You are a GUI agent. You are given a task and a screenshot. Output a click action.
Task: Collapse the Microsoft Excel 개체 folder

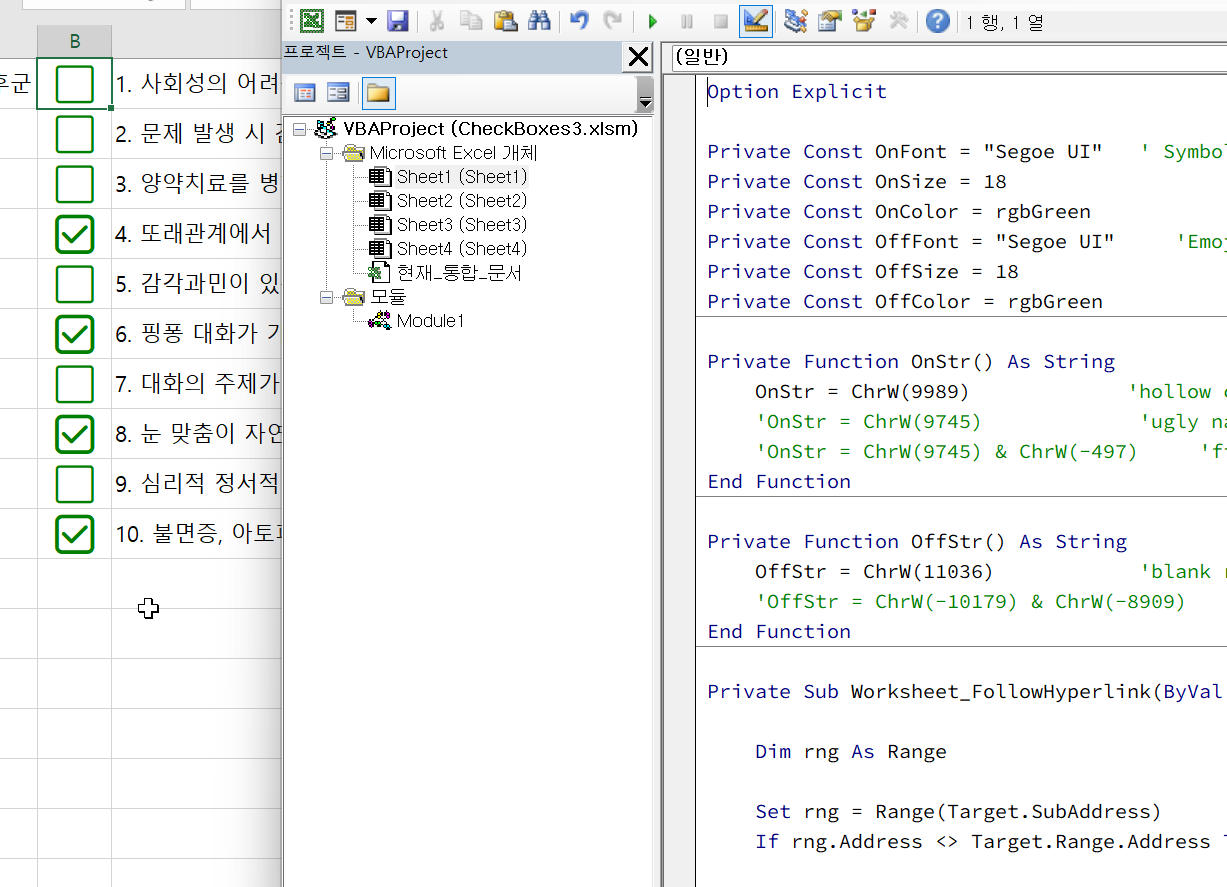[325, 153]
